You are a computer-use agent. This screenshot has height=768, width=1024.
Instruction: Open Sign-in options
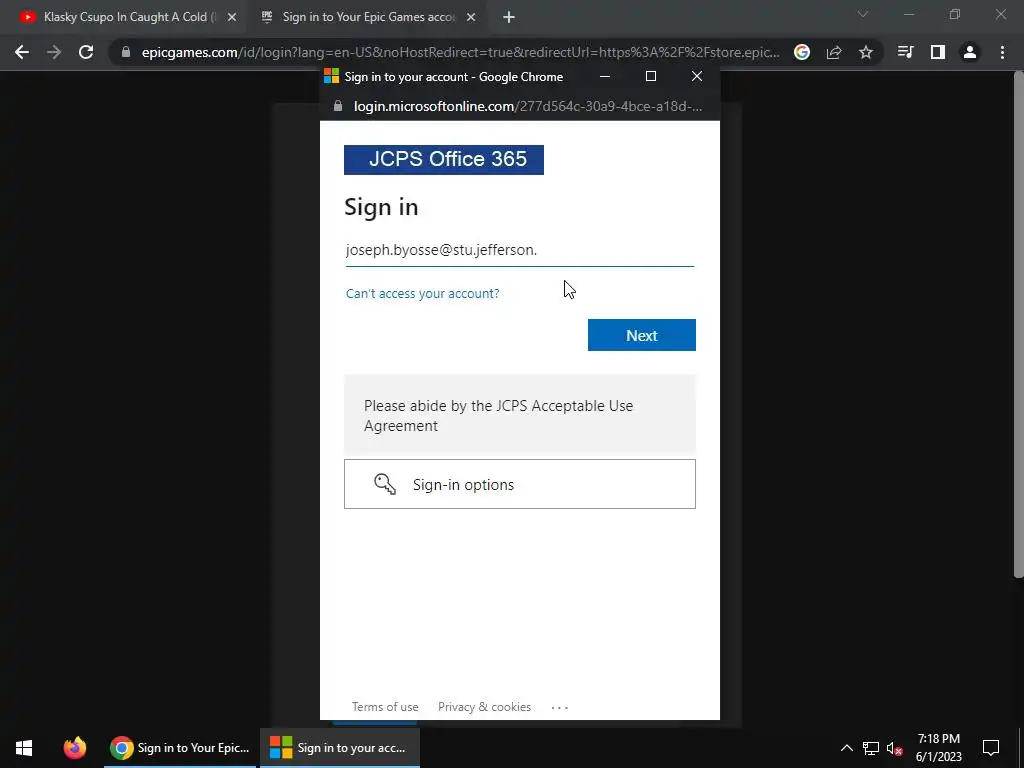(520, 484)
